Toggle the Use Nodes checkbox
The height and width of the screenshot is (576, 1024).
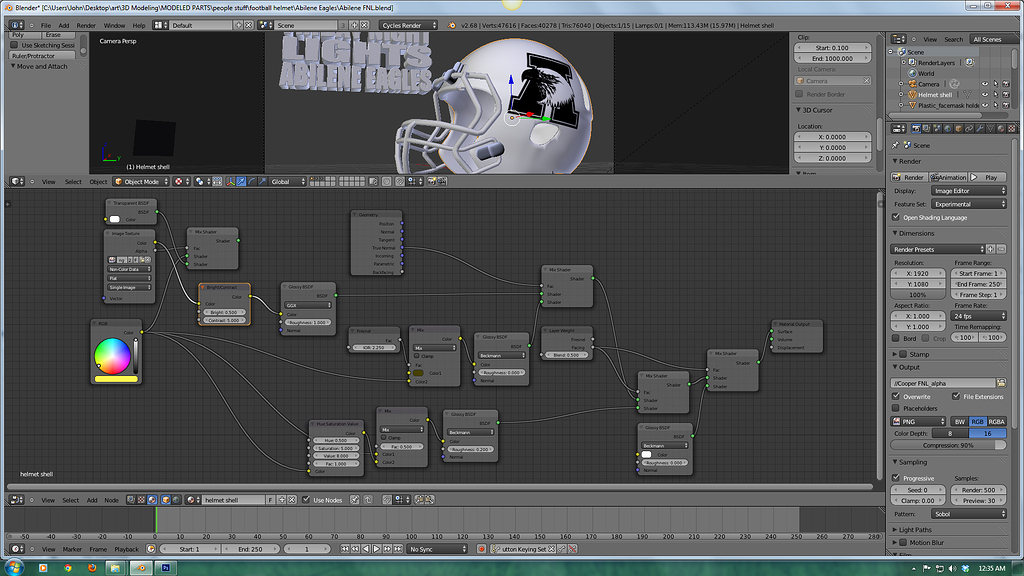tap(306, 500)
